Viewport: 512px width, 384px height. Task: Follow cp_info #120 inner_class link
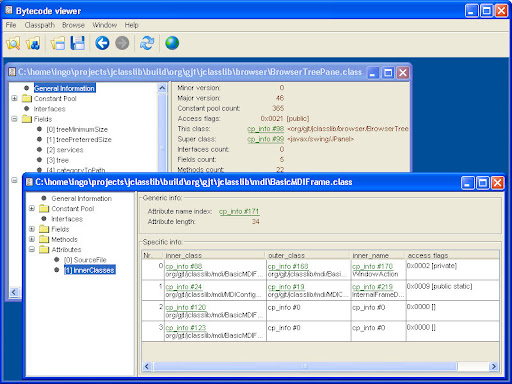(186, 307)
